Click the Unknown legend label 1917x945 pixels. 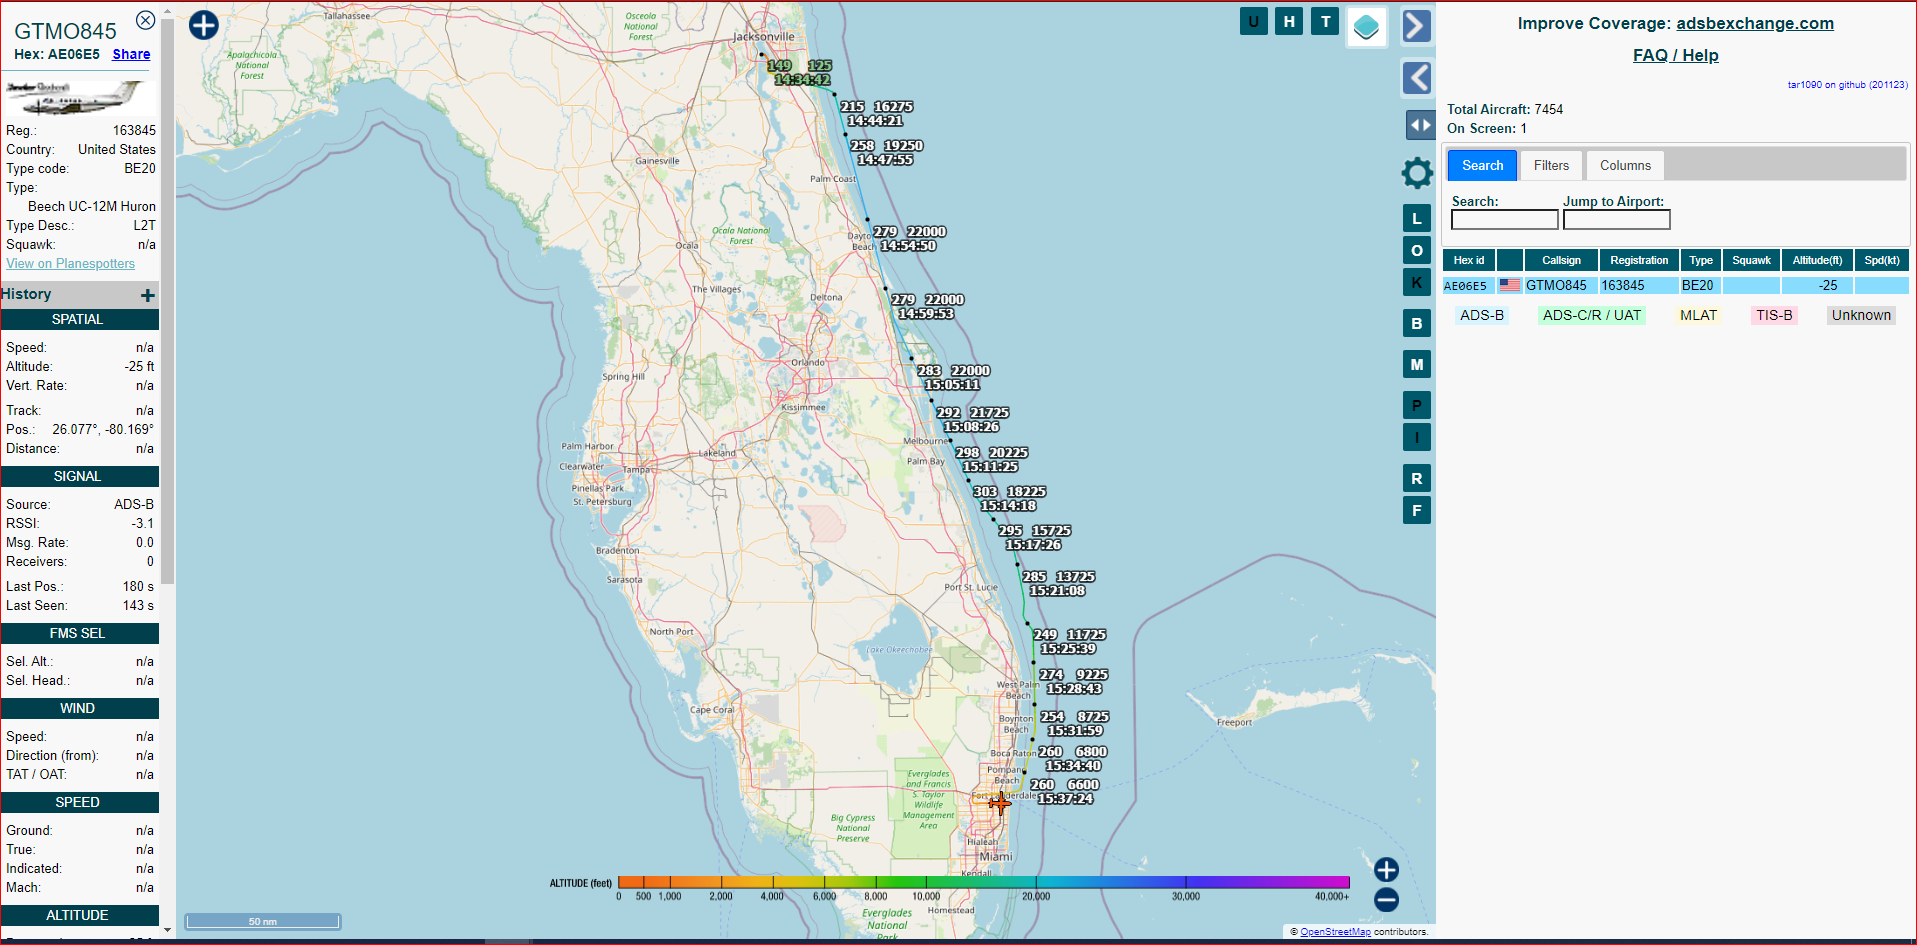(x=1861, y=315)
